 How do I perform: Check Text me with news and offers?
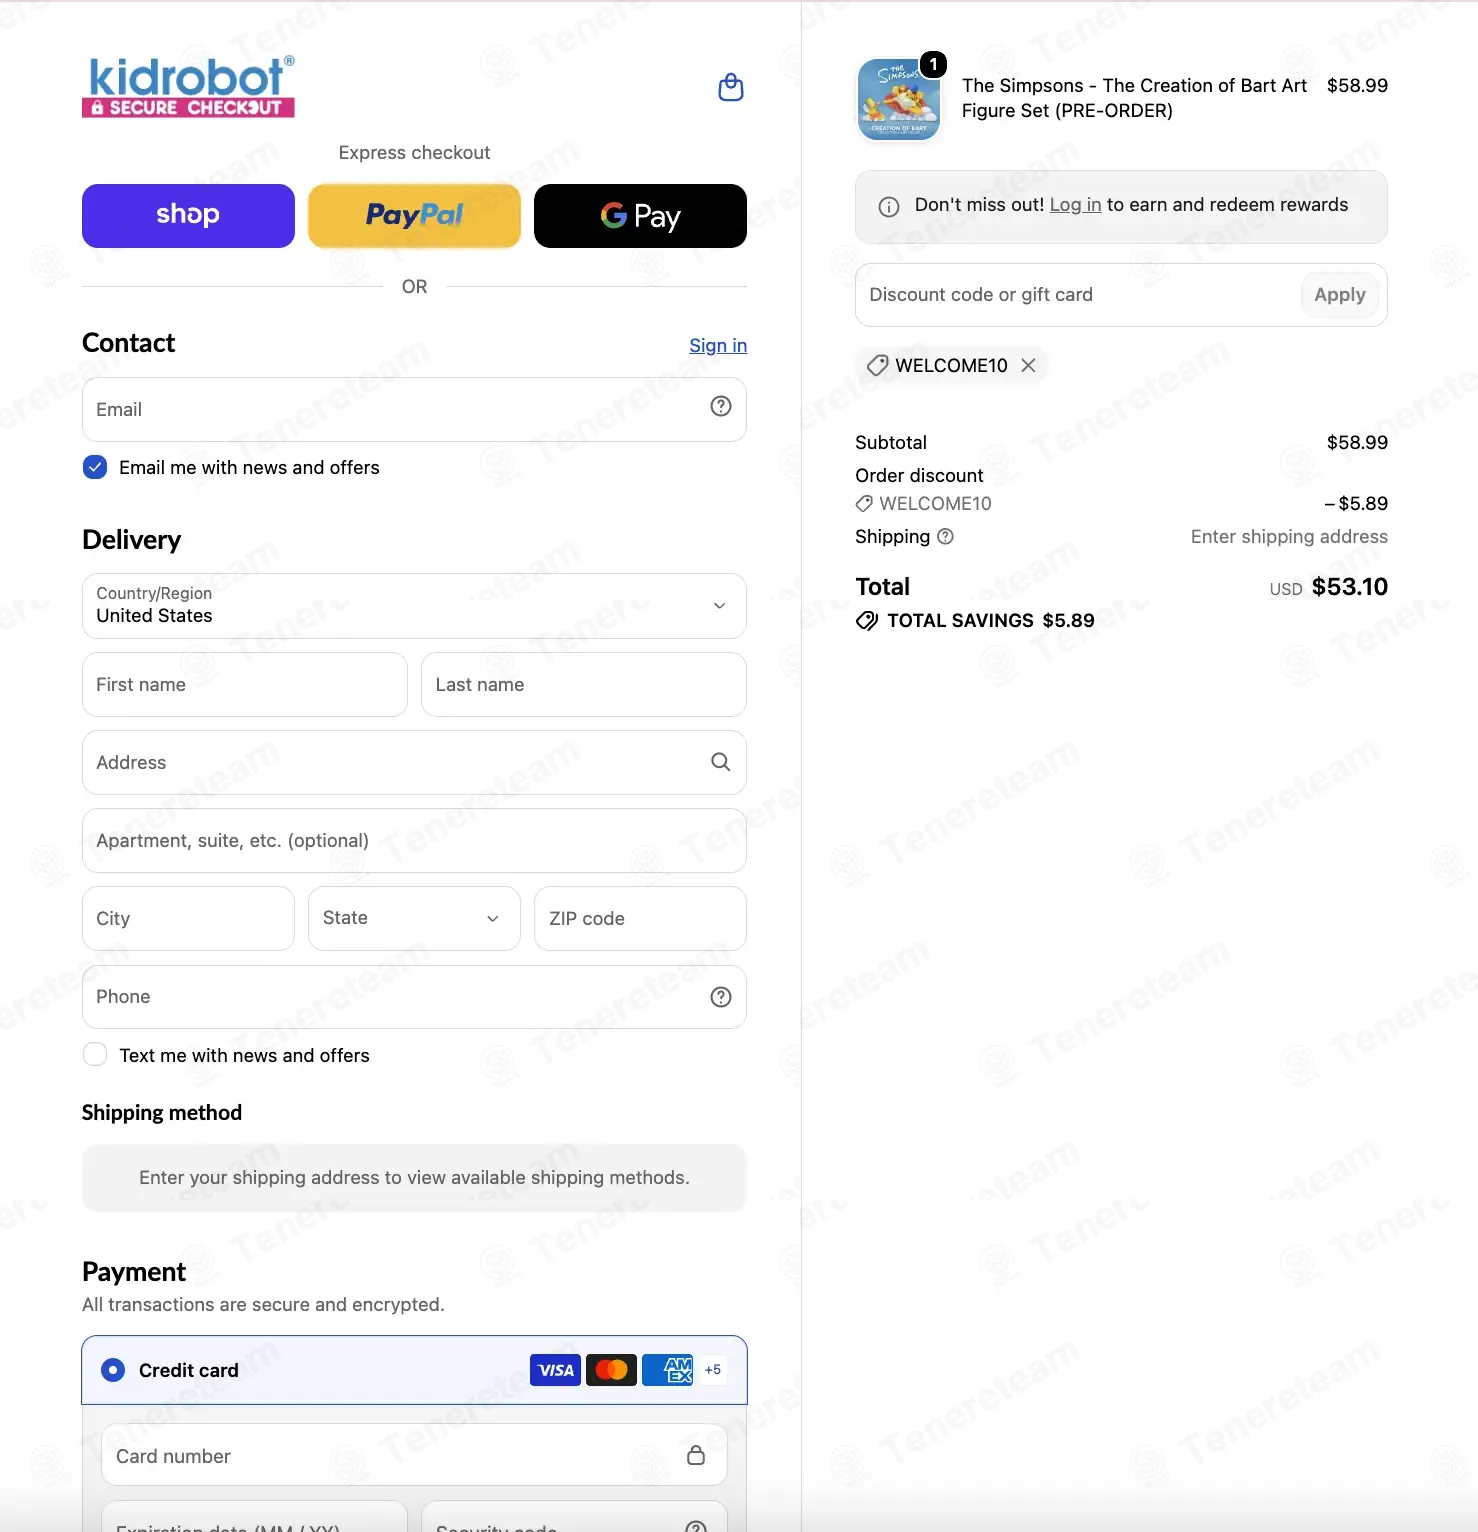click(95, 1054)
